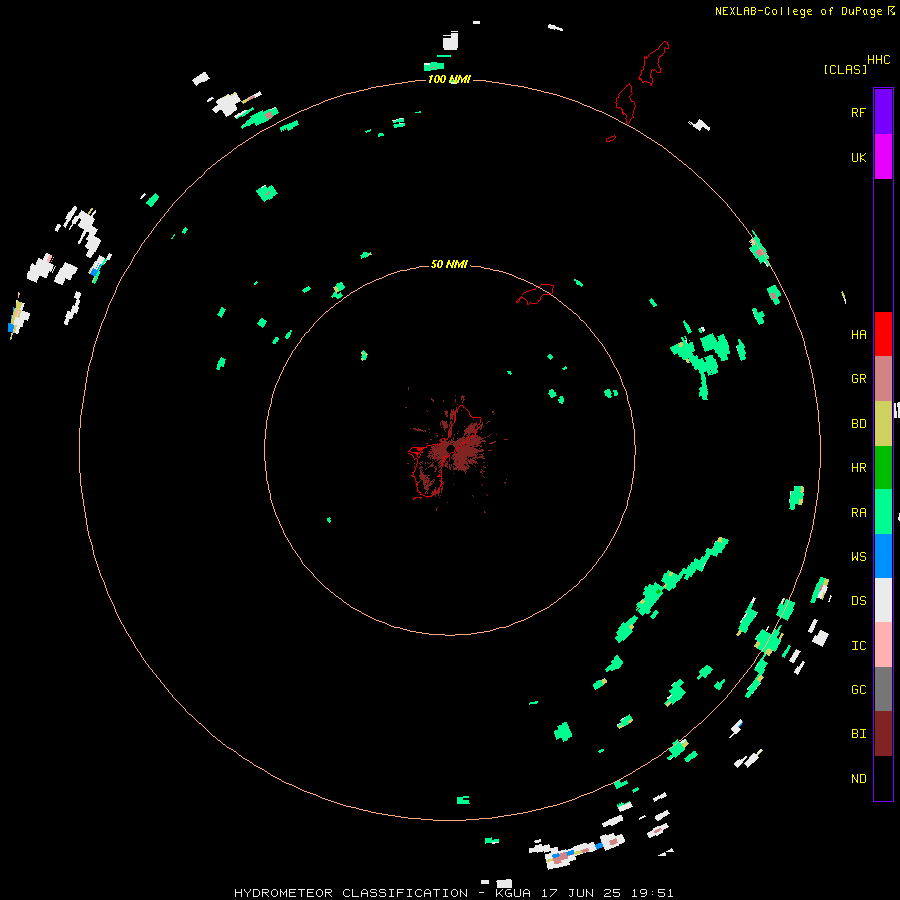The image size is (900, 900).
Task: Click the 'GR' legend label
Action: (858, 379)
